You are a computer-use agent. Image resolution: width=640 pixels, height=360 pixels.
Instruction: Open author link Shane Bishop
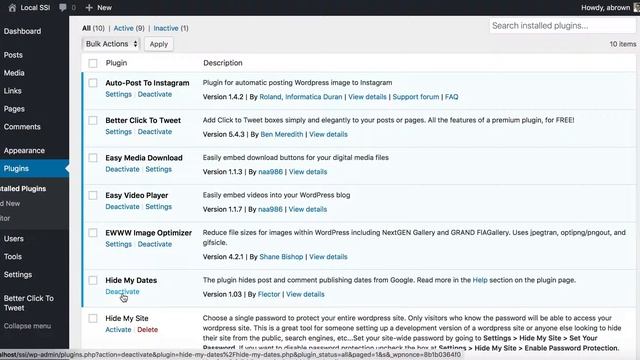coord(281,257)
